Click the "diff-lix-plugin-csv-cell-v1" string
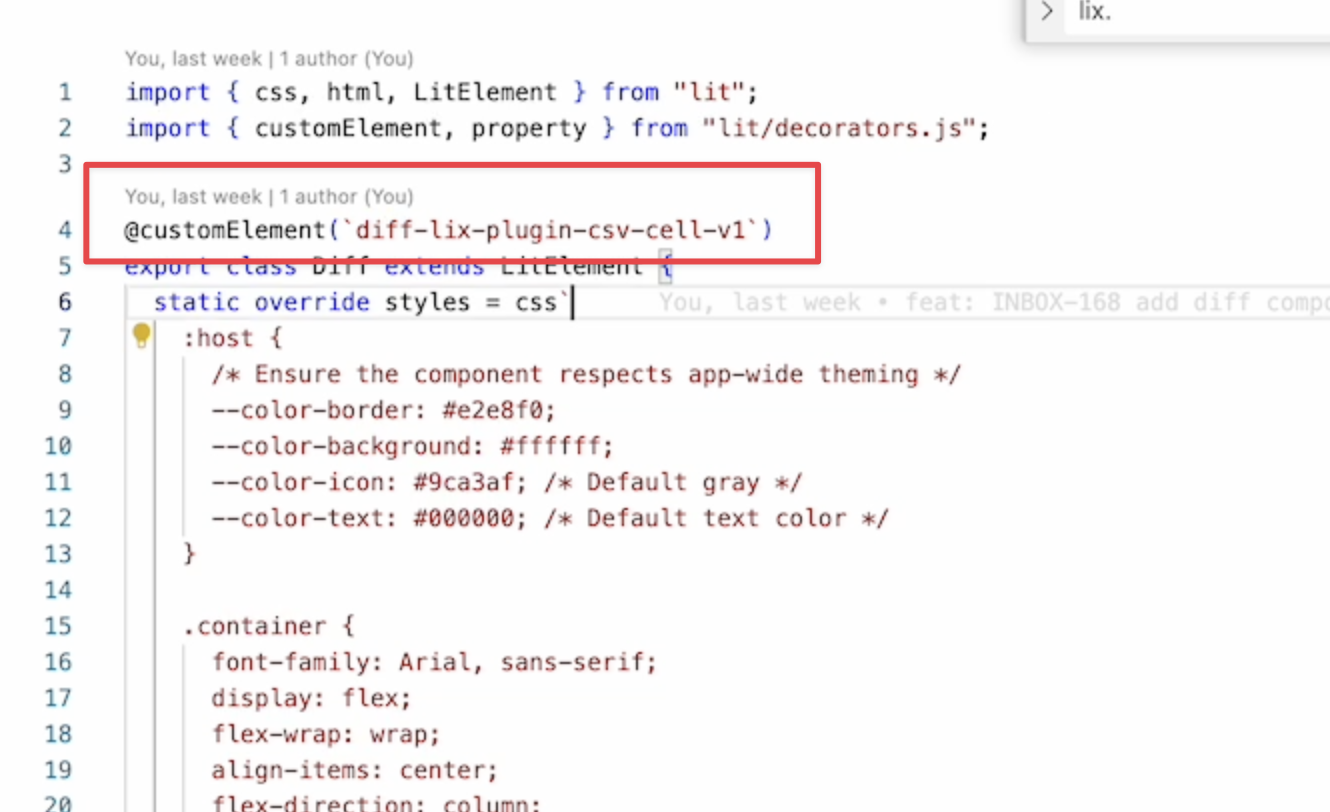The height and width of the screenshot is (812, 1330). coord(551,230)
